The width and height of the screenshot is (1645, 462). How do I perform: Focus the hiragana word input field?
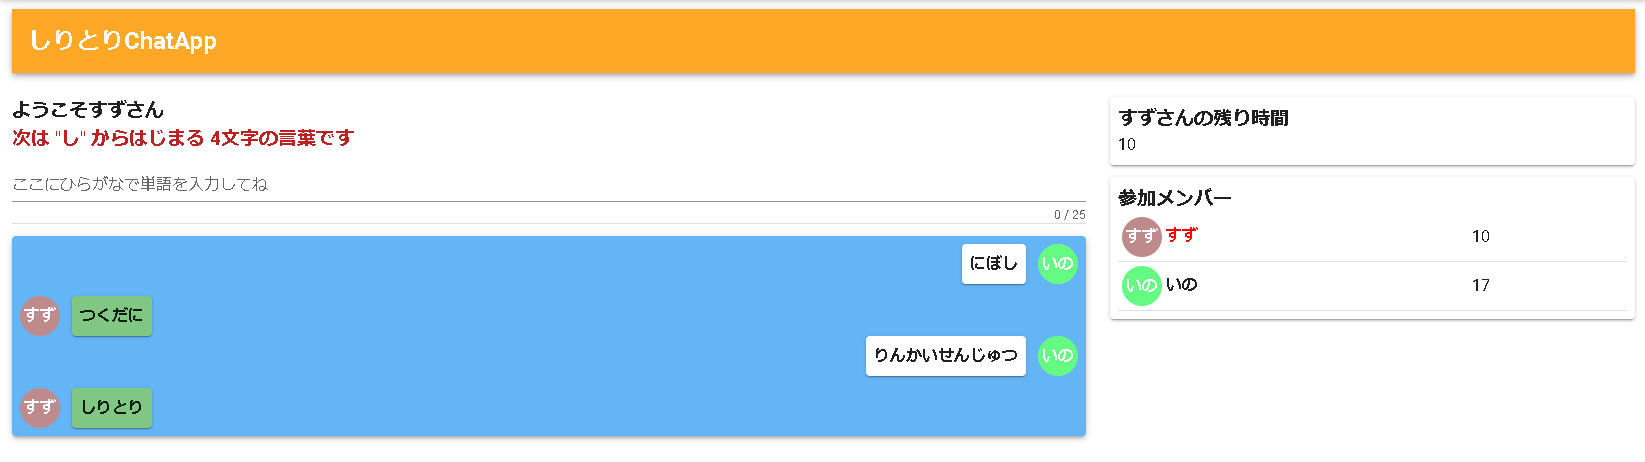point(548,185)
